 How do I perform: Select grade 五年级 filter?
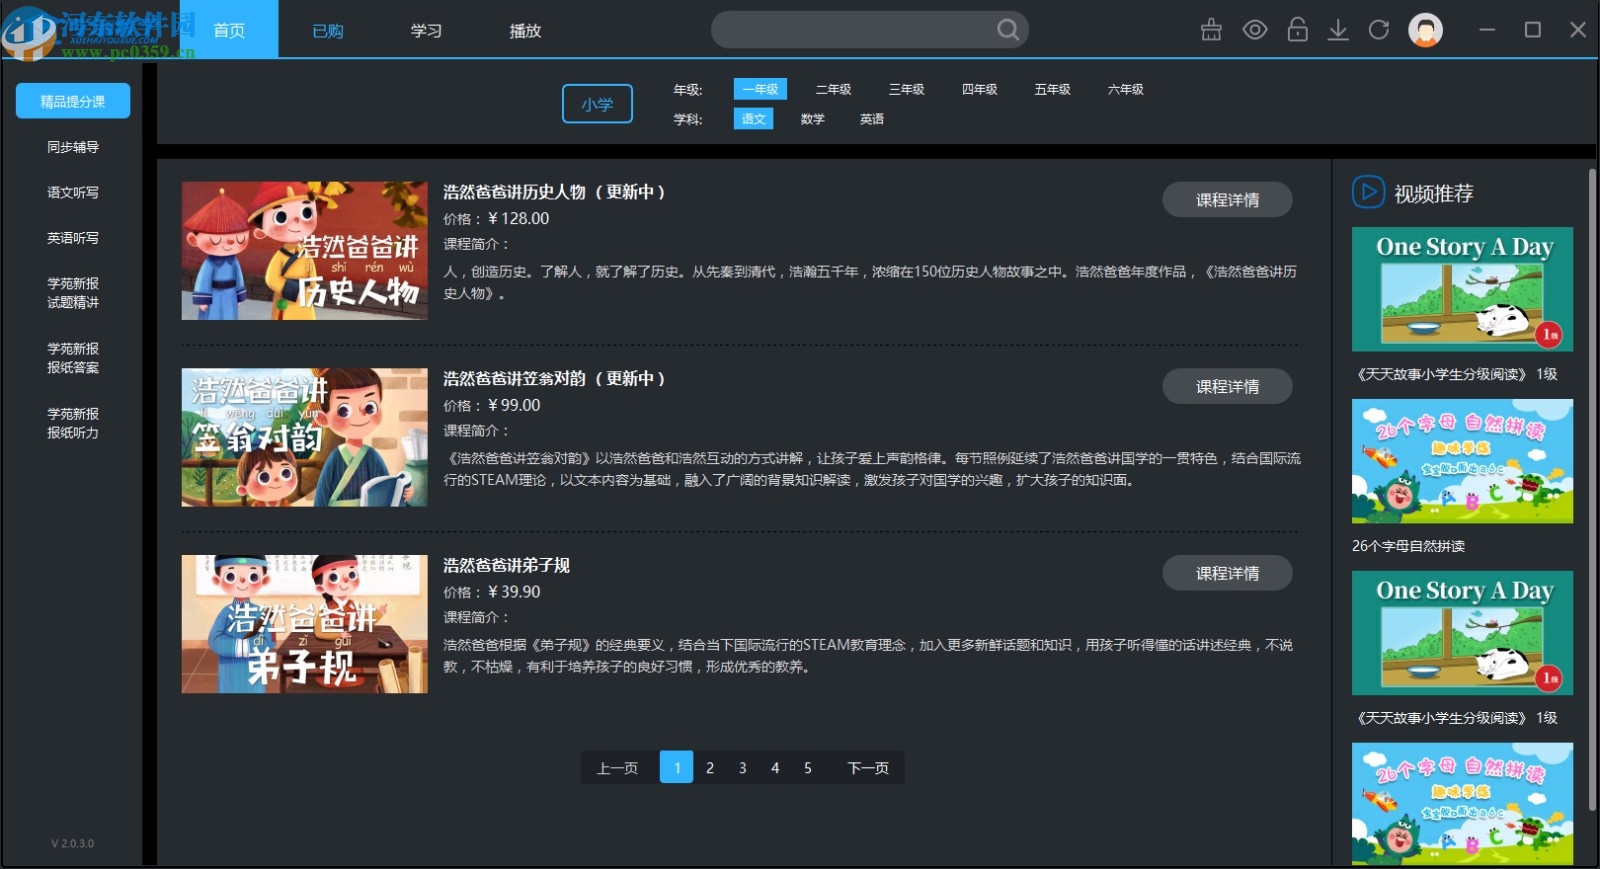point(1052,89)
